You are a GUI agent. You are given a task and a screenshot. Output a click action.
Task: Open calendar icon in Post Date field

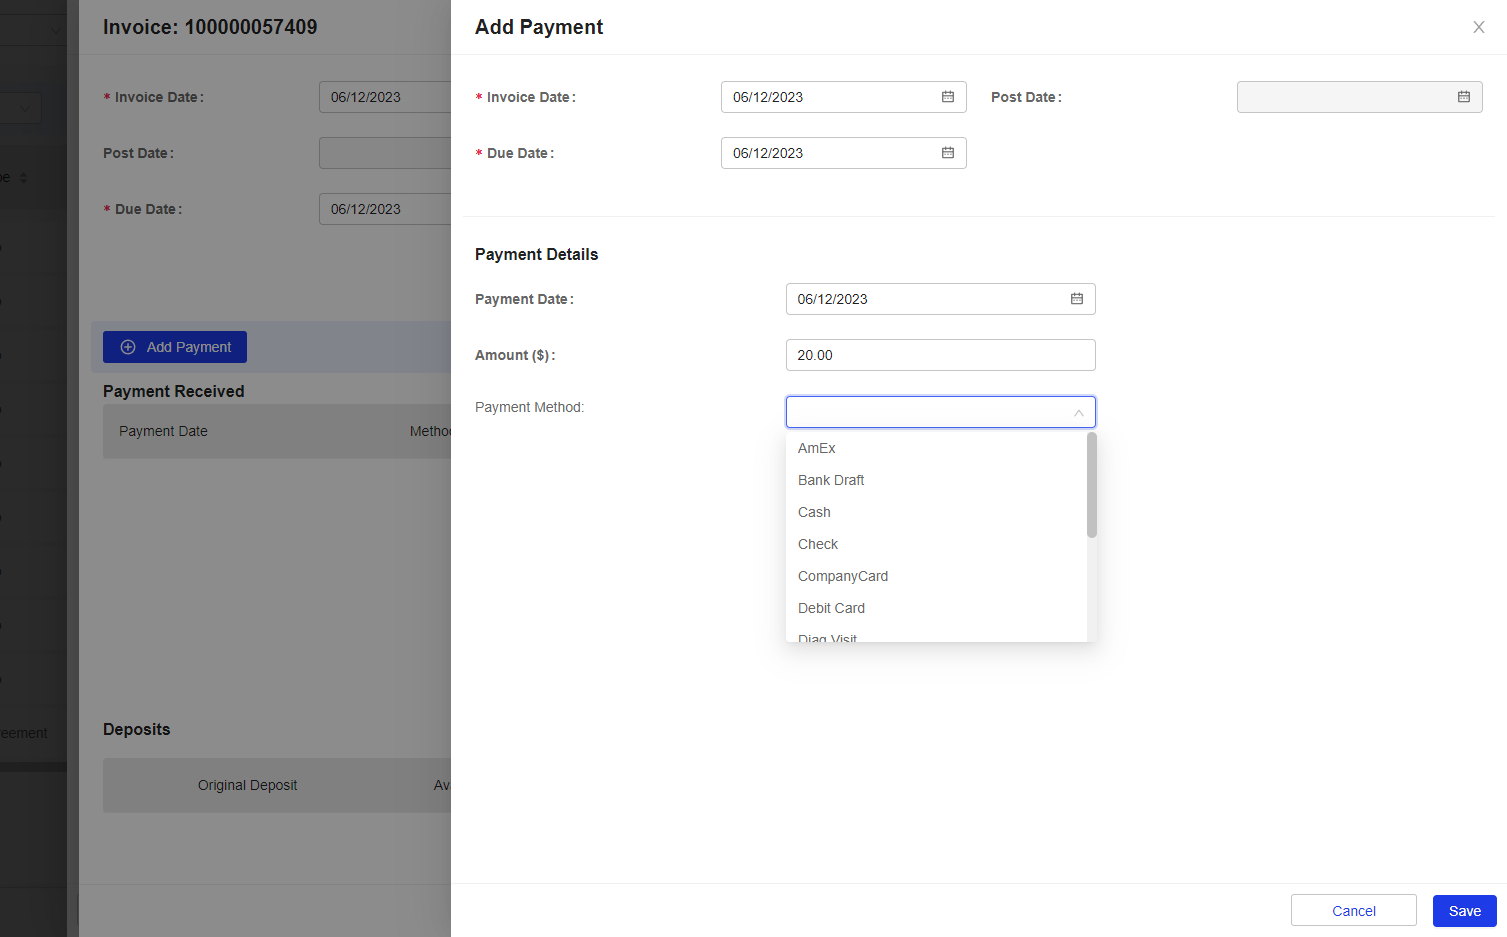(1464, 97)
